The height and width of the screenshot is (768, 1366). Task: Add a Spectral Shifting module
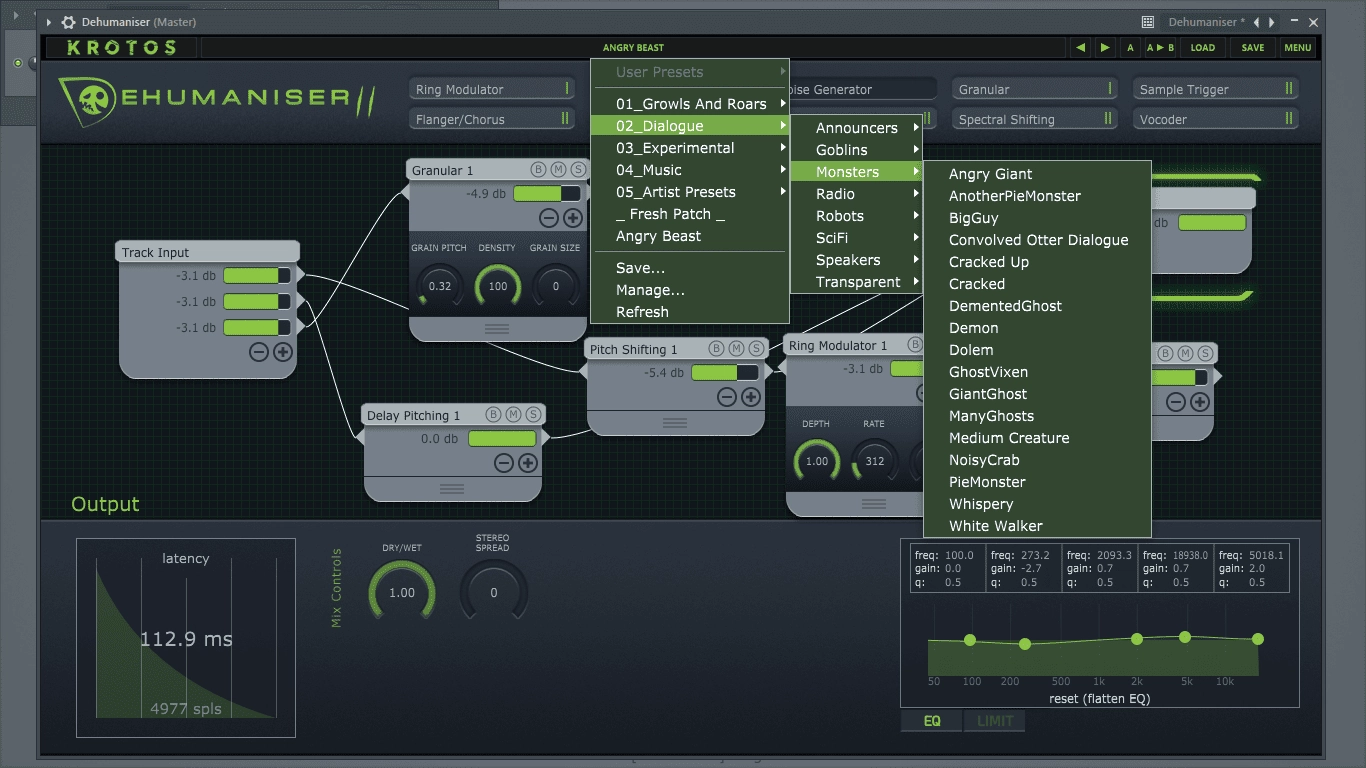[1035, 119]
